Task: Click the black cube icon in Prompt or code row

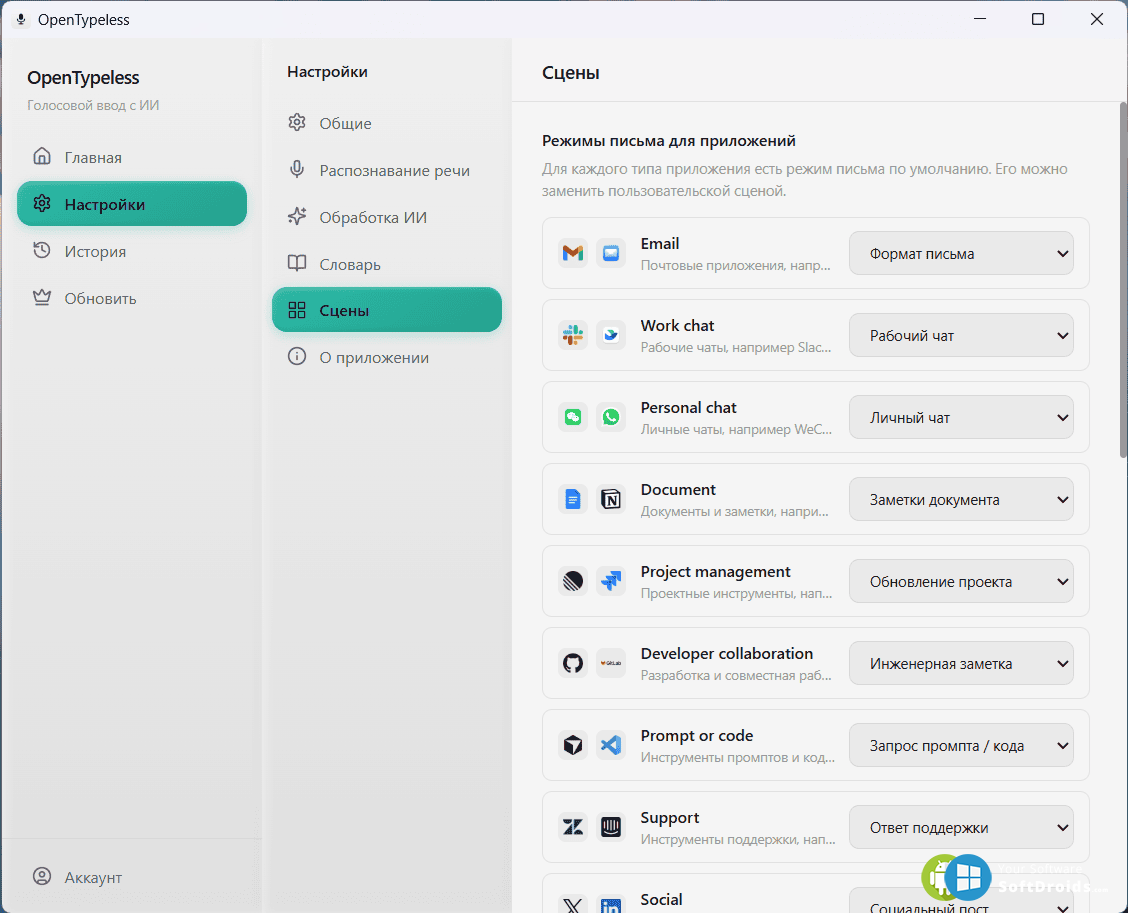Action: coord(573,745)
